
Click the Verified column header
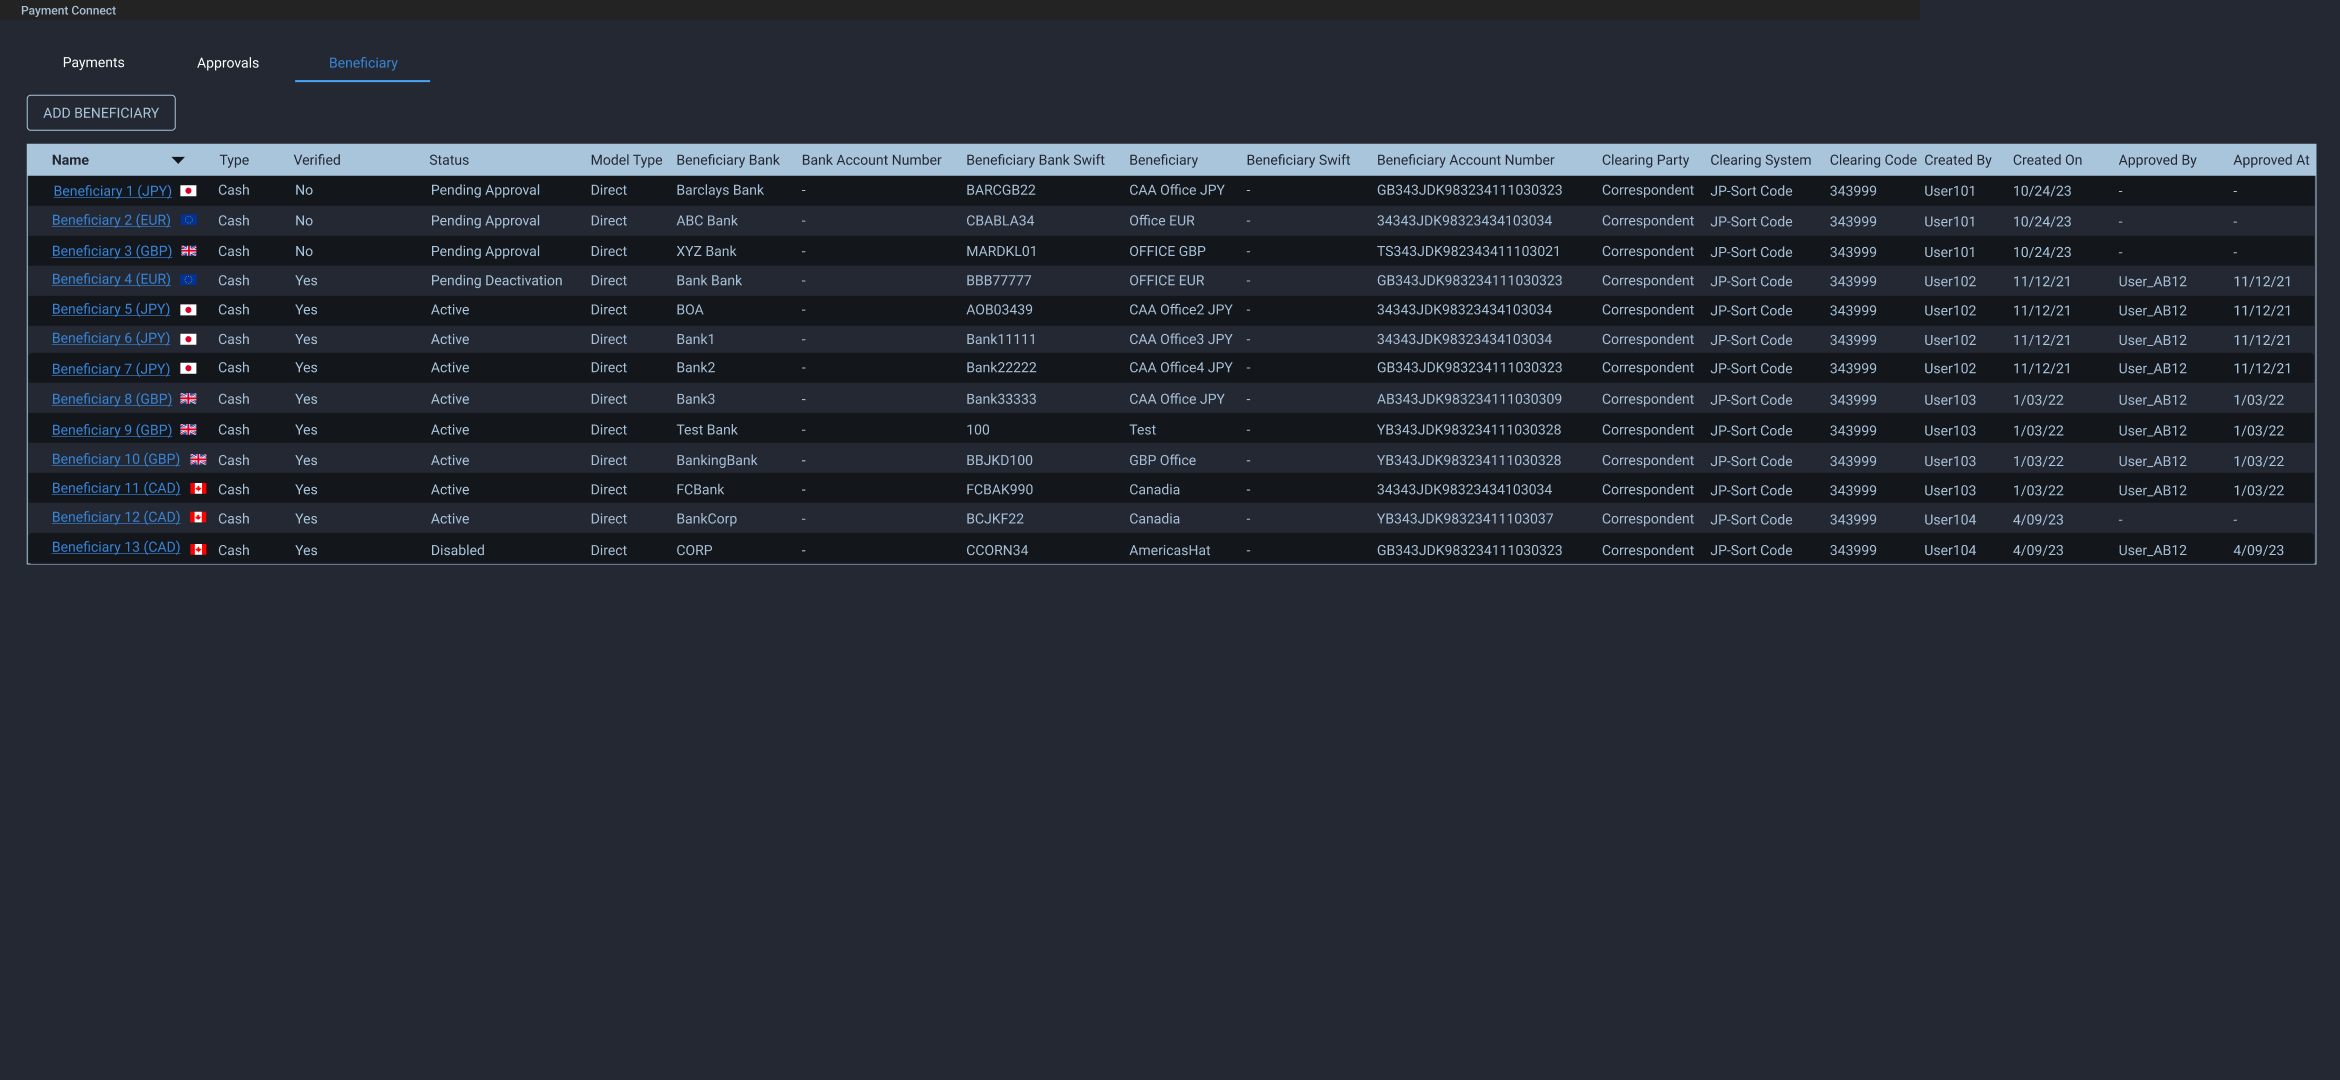[317, 160]
